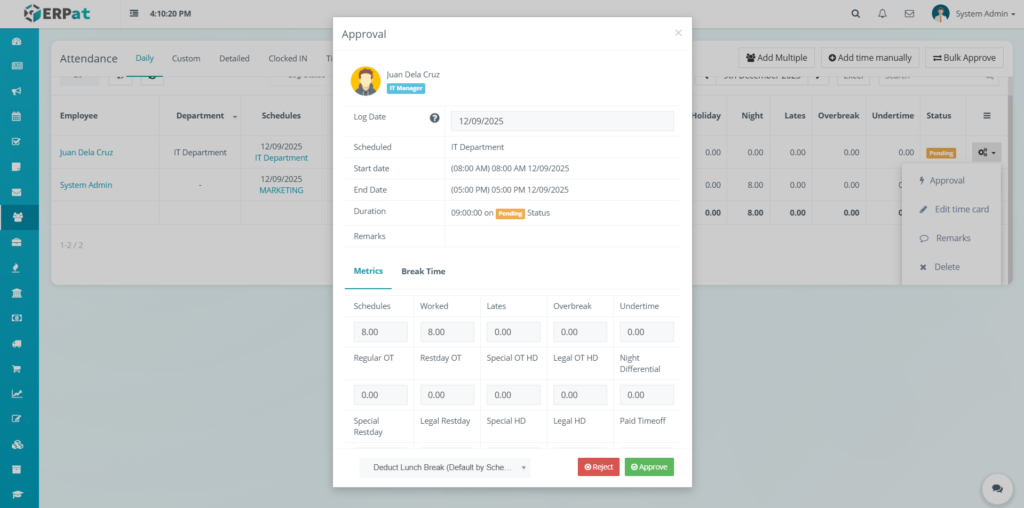This screenshot has height=508, width=1024.
Task: Open the check-square tasks sidebar icon
Action: (x=17, y=141)
